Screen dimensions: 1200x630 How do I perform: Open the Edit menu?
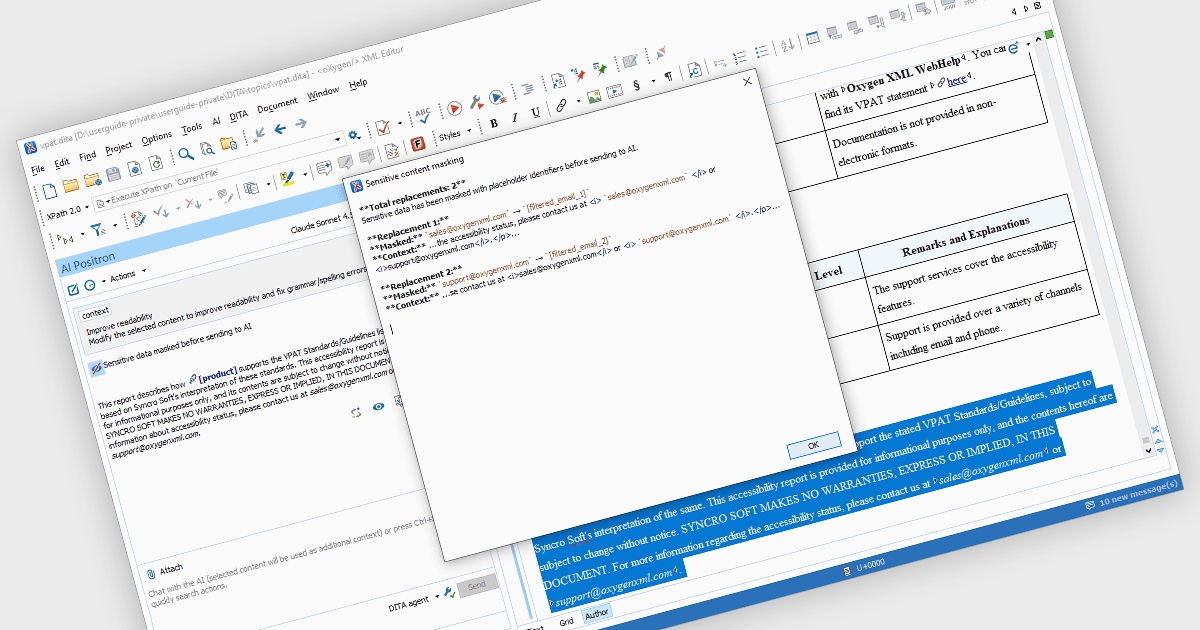click(x=62, y=162)
